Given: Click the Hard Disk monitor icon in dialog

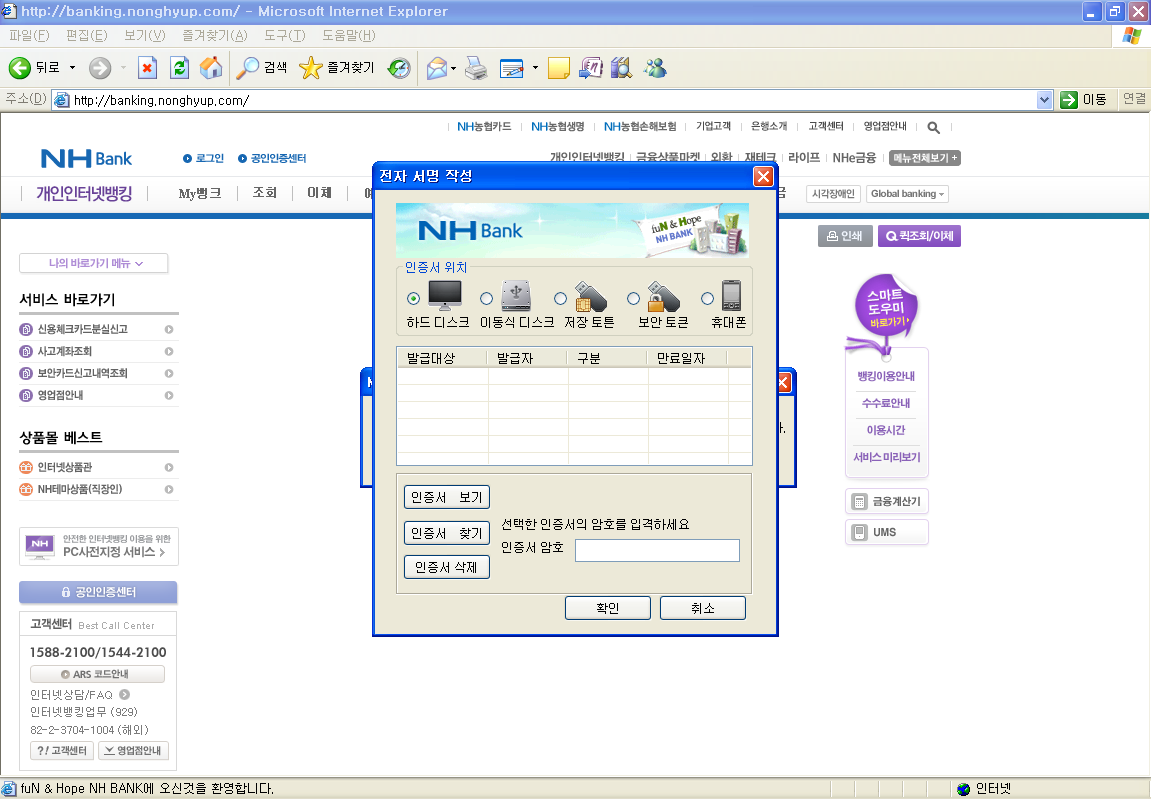Looking at the screenshot, I should click(445, 296).
